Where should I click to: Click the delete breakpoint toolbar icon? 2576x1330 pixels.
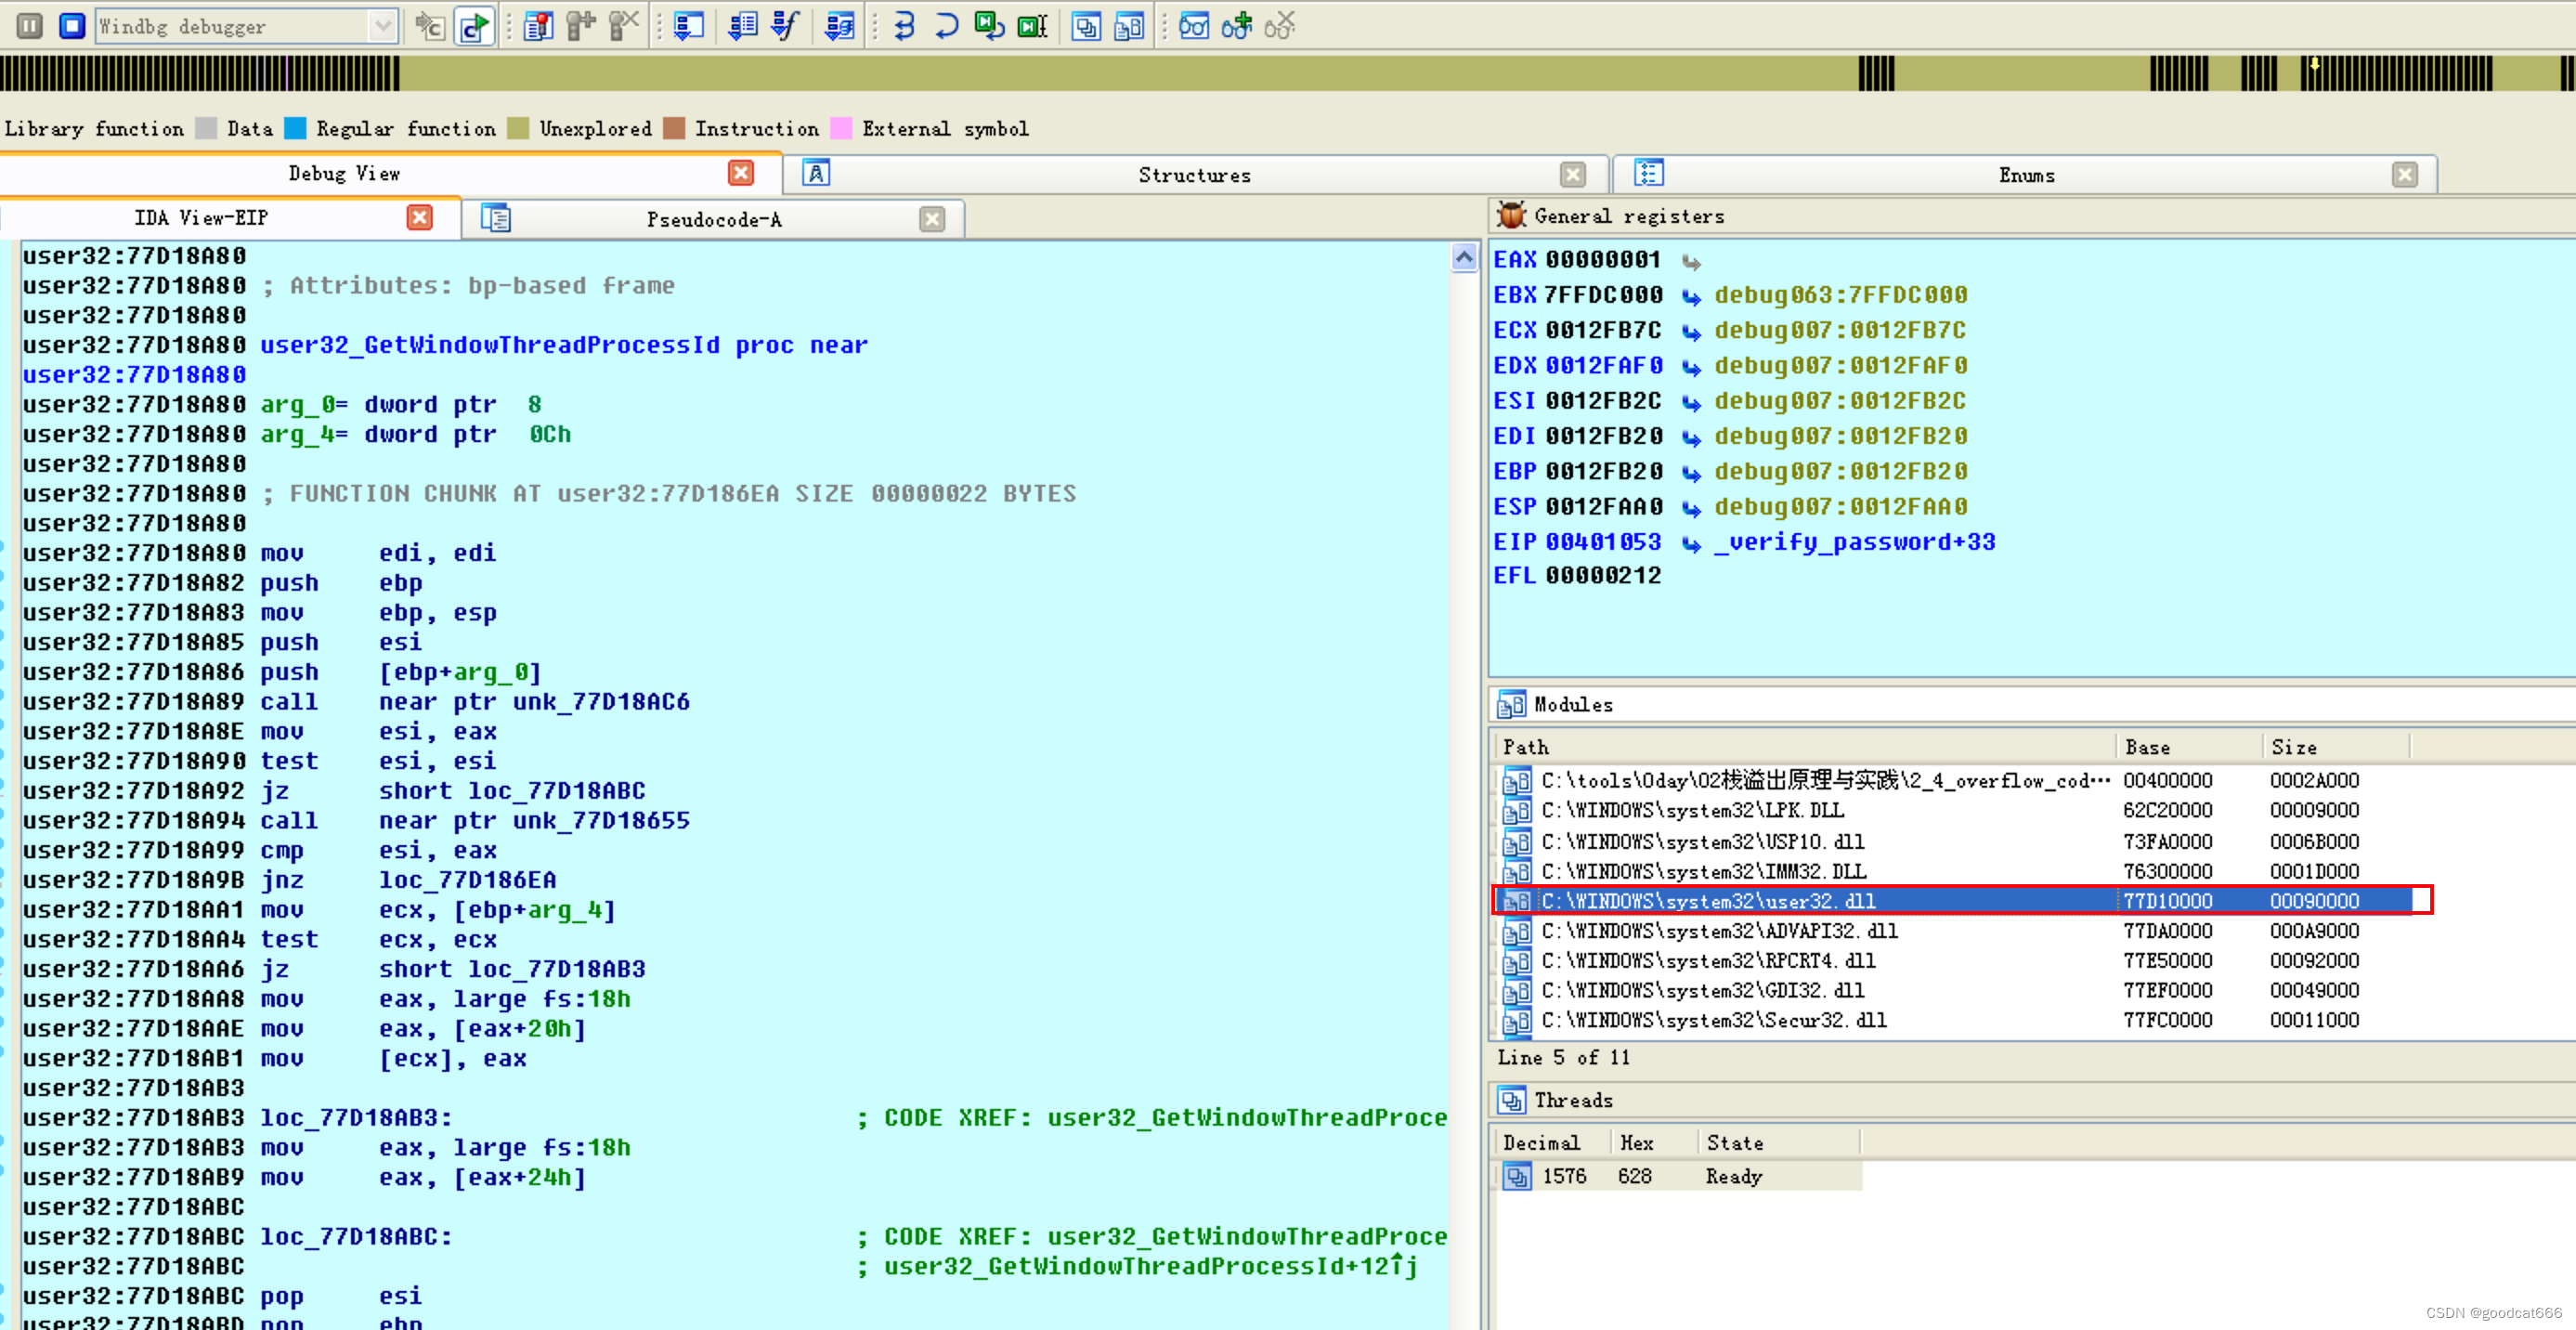click(x=624, y=26)
